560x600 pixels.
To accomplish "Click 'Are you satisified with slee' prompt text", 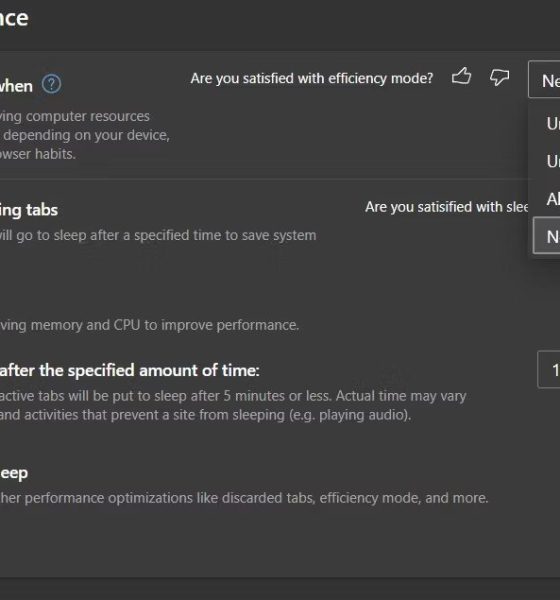I will [447, 207].
